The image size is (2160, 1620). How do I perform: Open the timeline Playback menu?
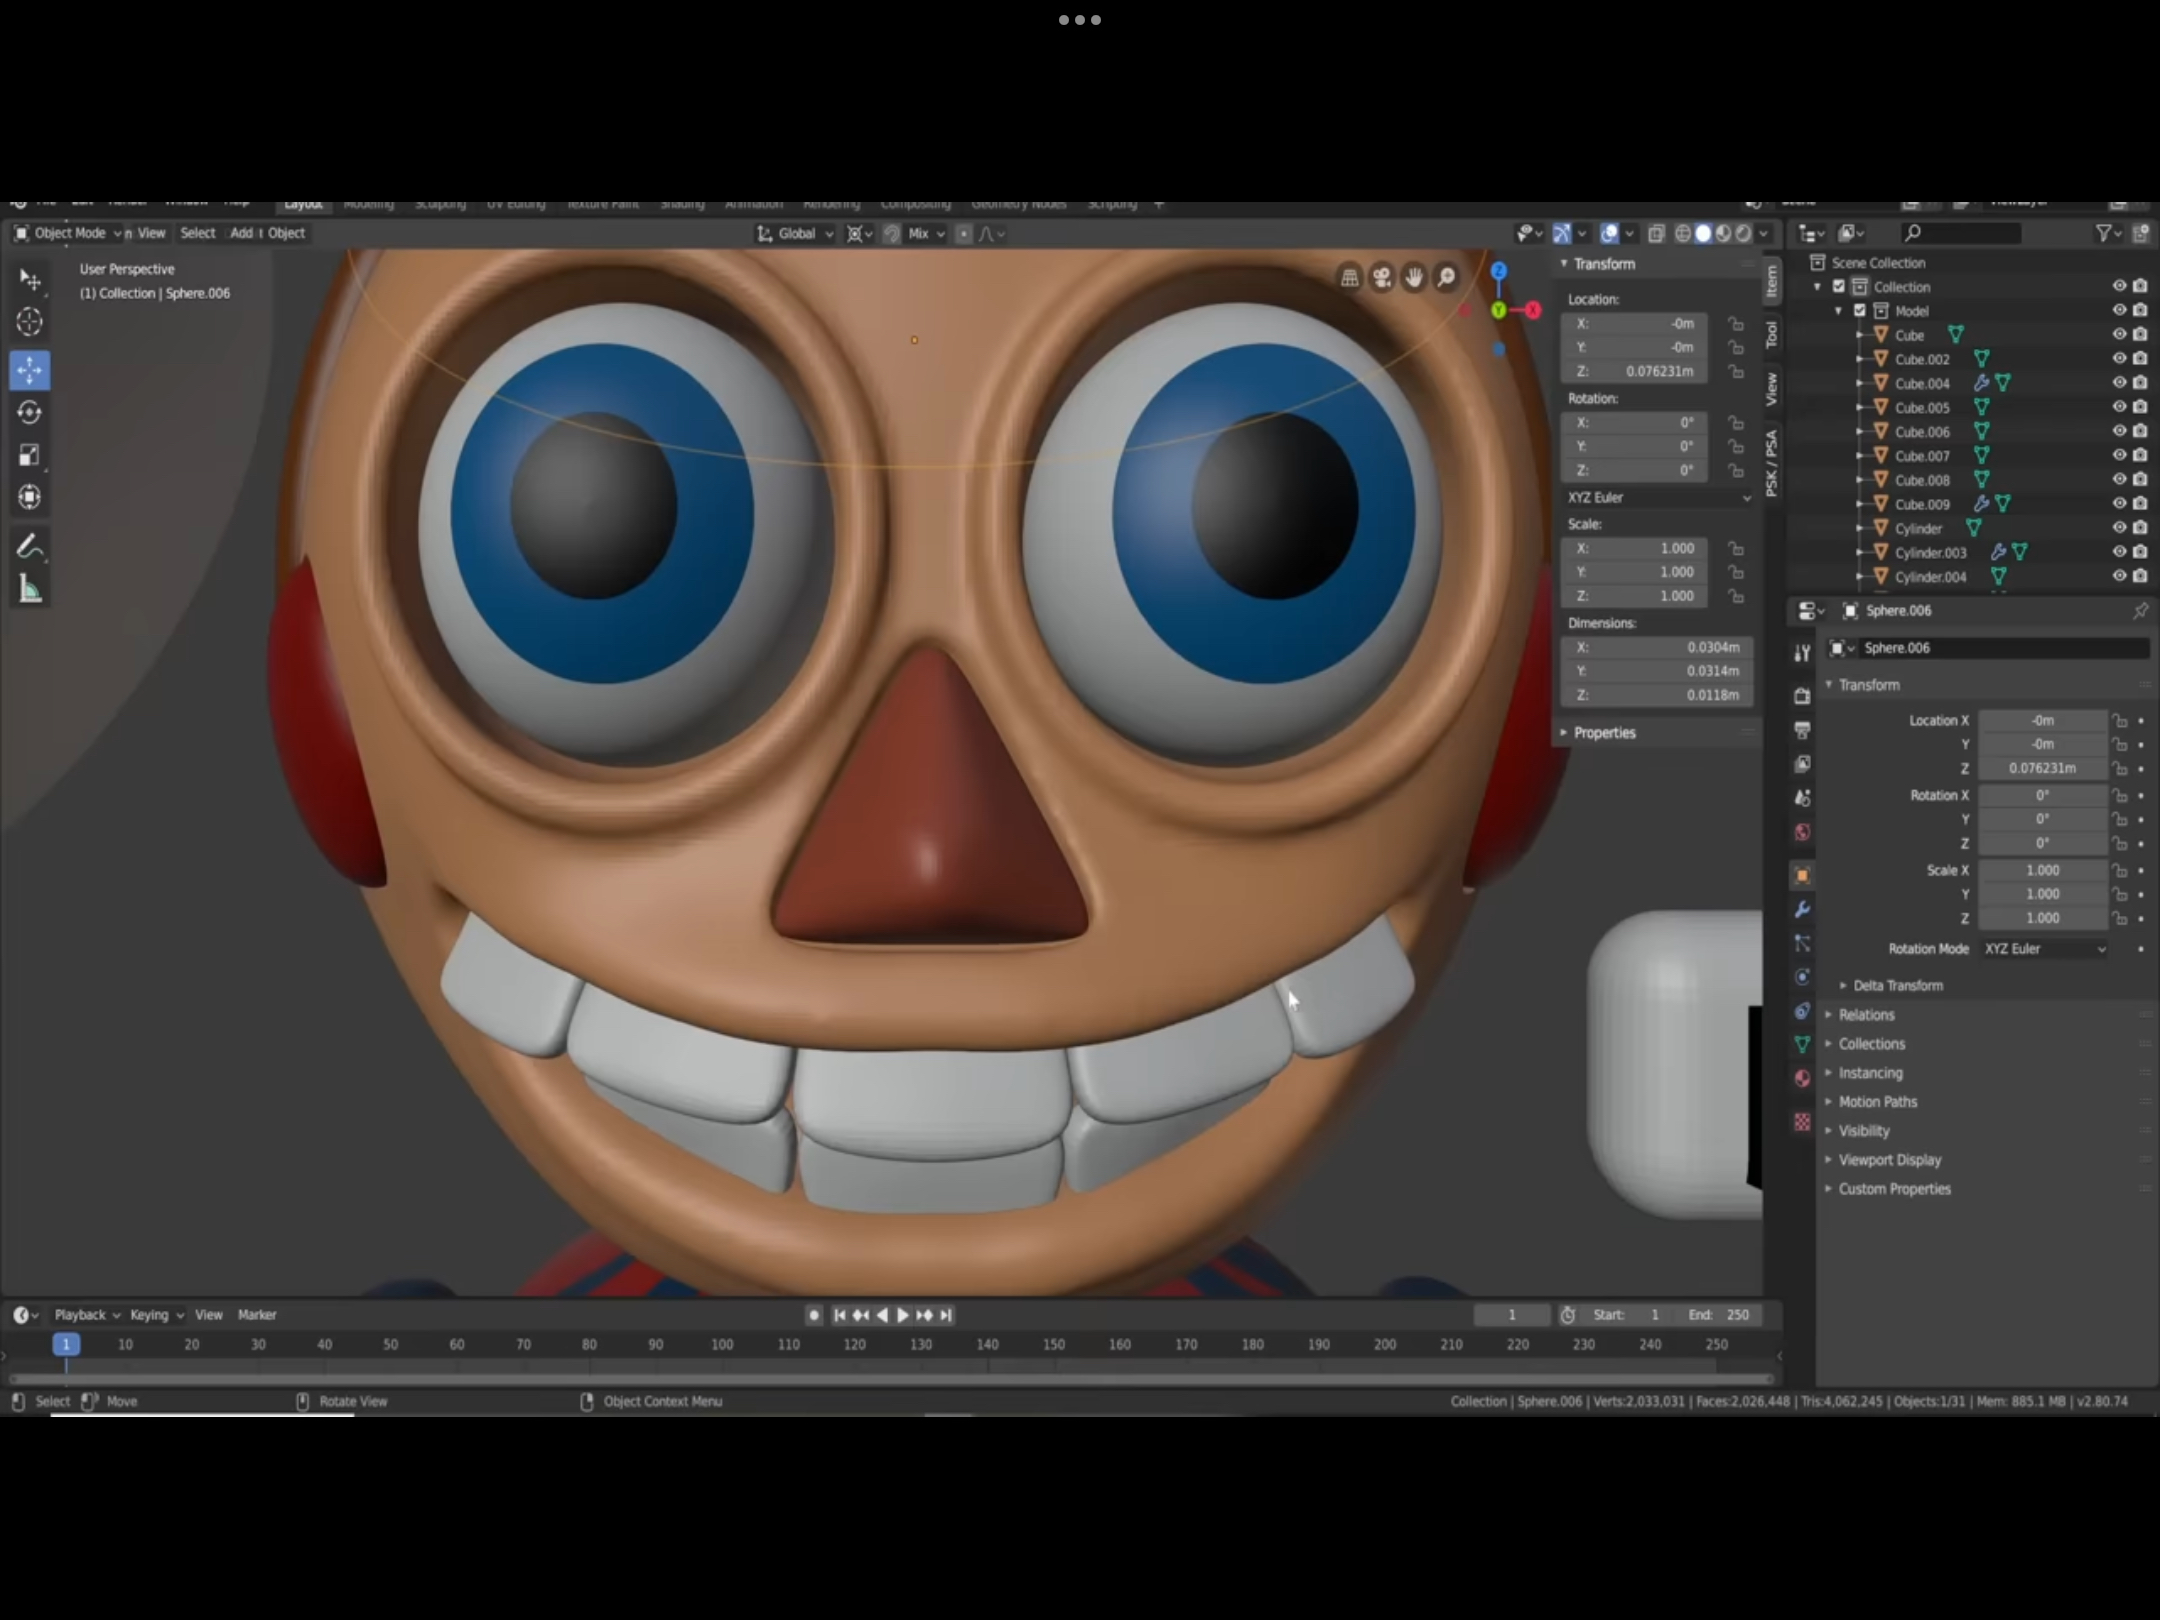tap(86, 1315)
